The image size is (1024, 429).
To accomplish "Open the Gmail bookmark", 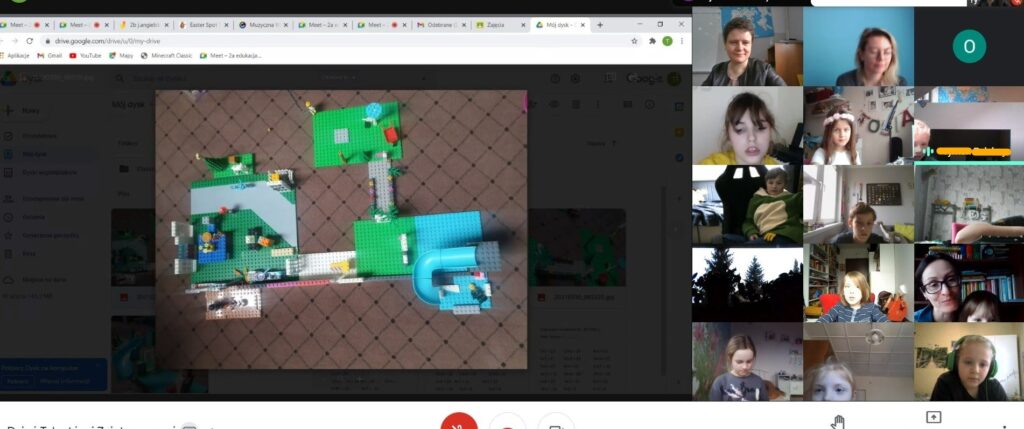I will click(x=50, y=56).
